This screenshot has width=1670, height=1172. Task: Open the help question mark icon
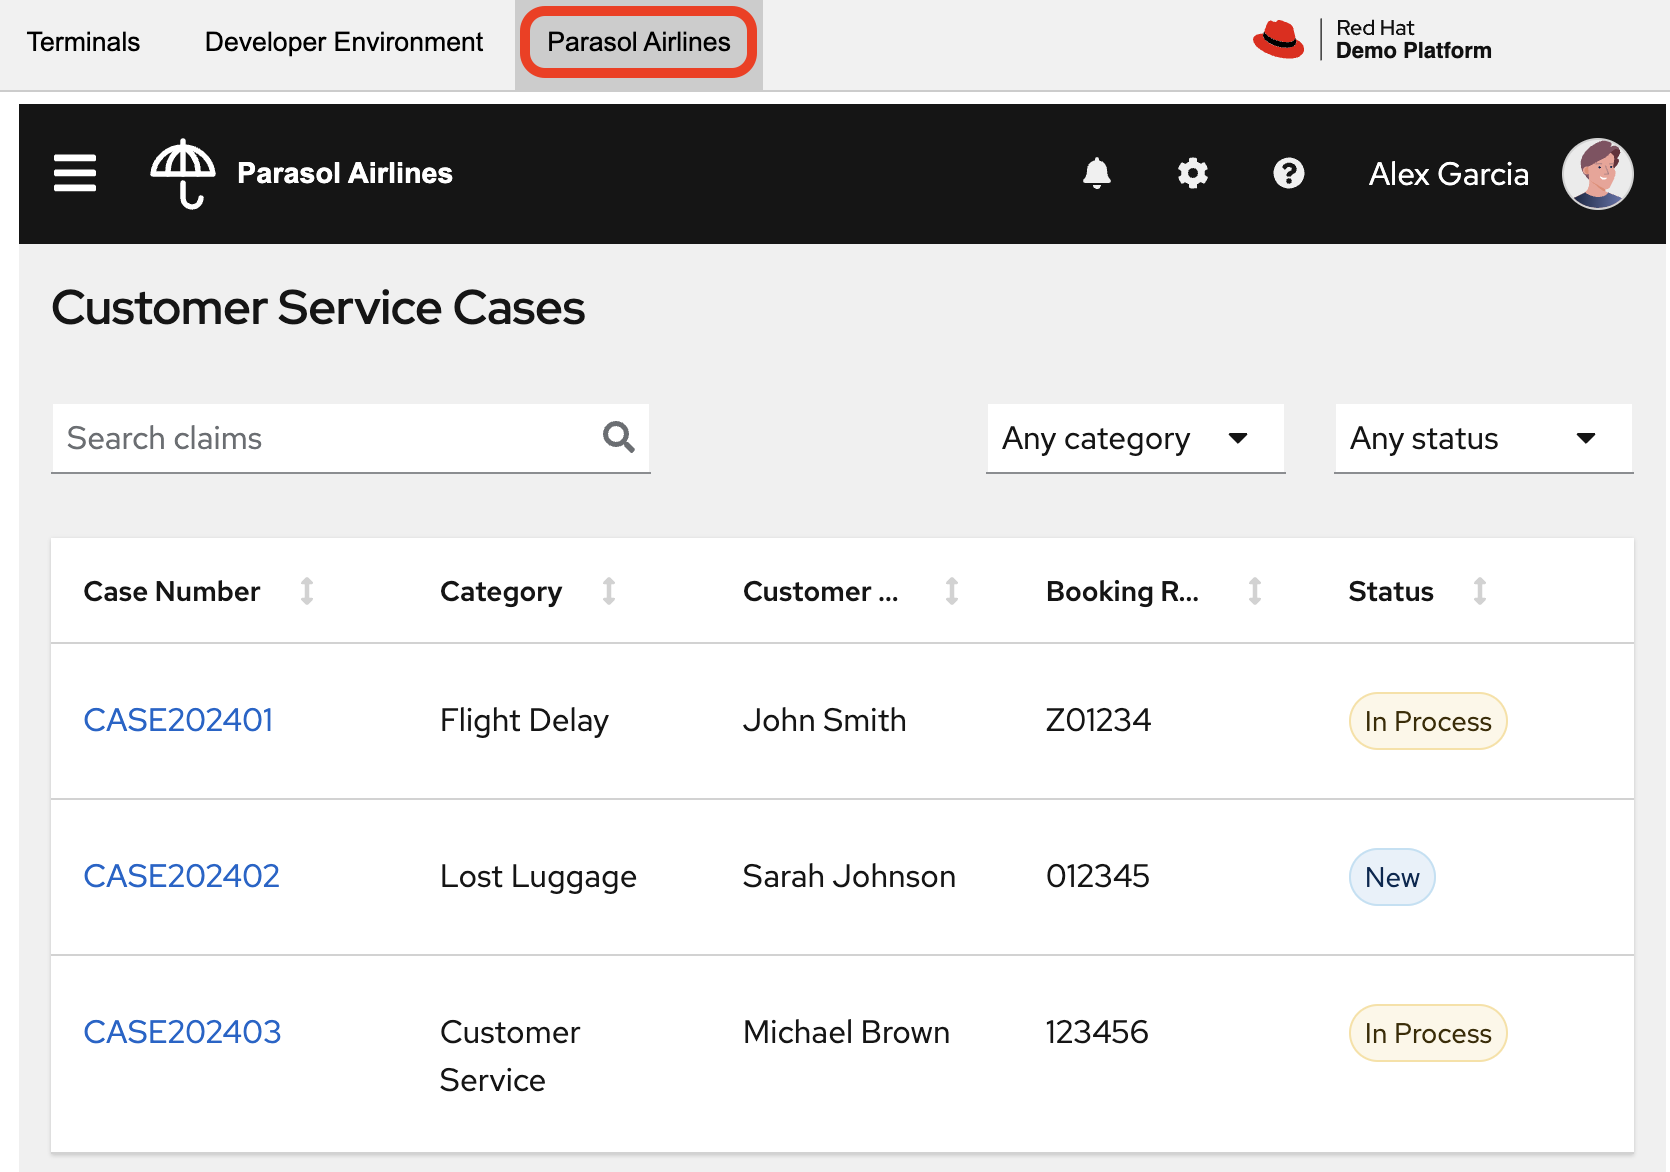pos(1289,173)
